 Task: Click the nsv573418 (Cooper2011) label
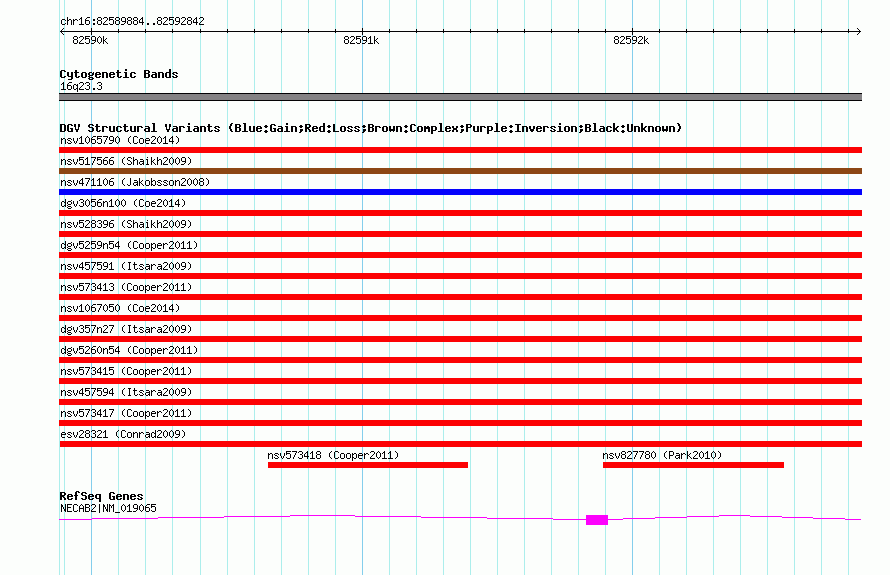point(333,455)
